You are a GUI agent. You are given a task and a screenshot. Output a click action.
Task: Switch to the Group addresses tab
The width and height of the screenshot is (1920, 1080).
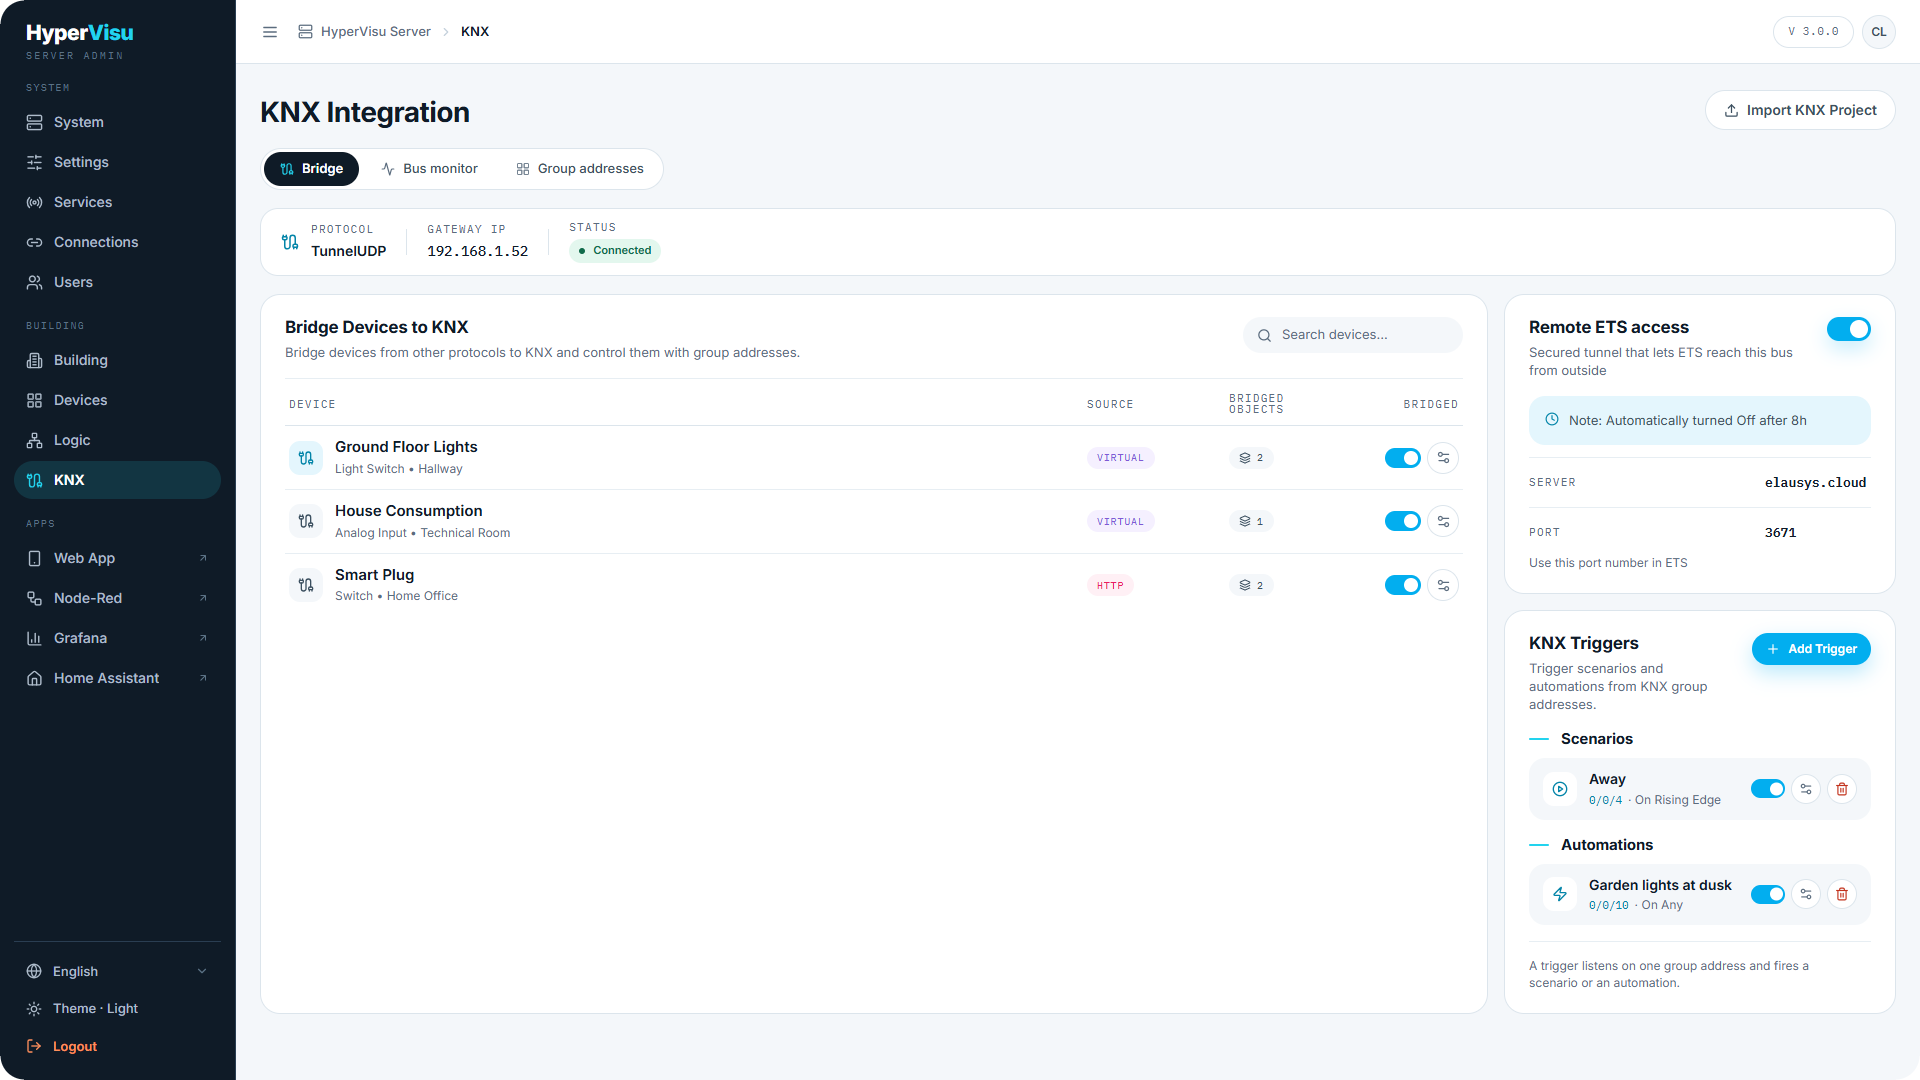pyautogui.click(x=580, y=169)
